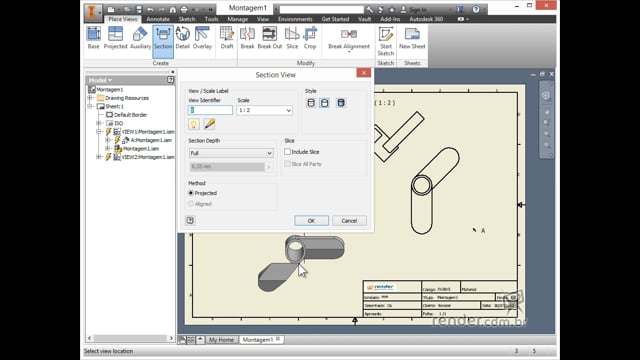Choose the Auxiliary view tool
Image resolution: width=640 pixels, height=360 pixels.
coord(140,38)
